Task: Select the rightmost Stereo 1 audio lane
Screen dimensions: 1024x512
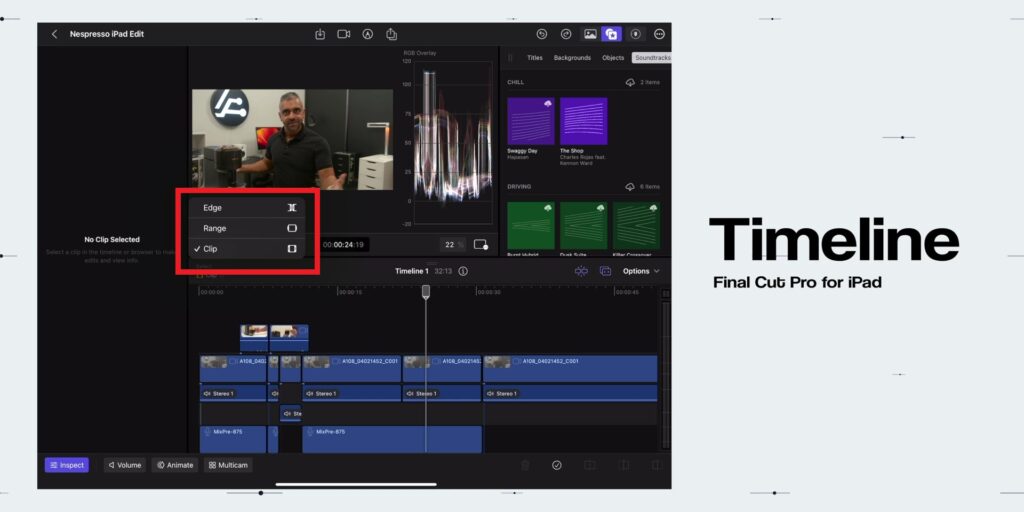Action: click(570, 393)
